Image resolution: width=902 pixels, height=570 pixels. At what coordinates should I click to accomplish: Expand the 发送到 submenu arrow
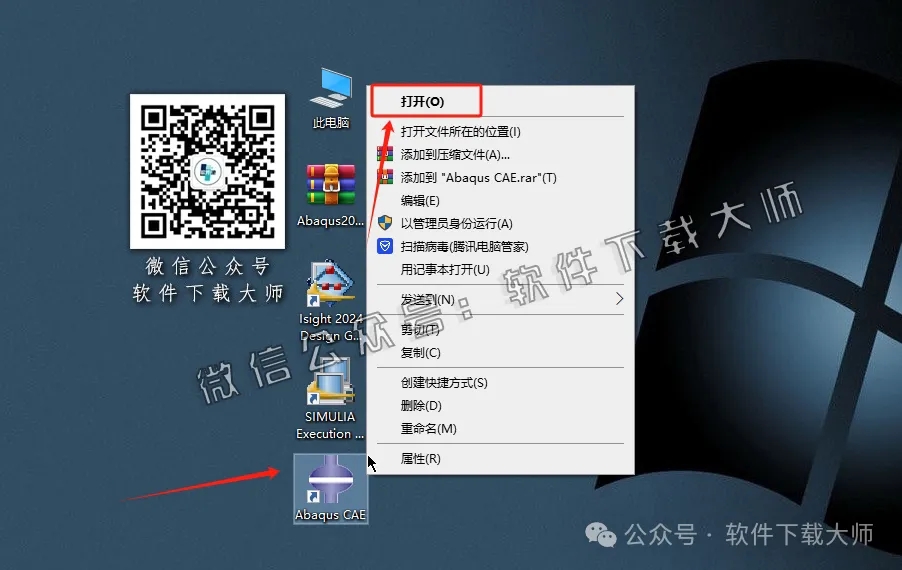point(620,299)
